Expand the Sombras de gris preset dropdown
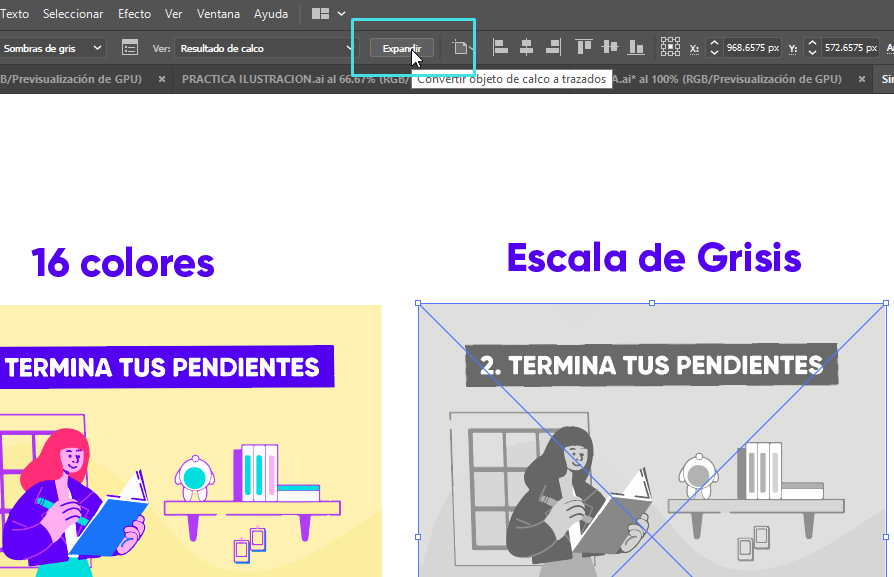Screen dimensions: 894x577 (97, 47)
